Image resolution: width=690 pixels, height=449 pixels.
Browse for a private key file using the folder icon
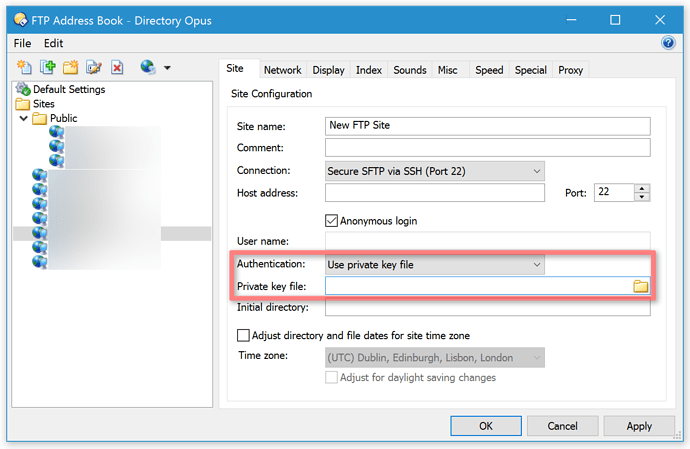(640, 286)
